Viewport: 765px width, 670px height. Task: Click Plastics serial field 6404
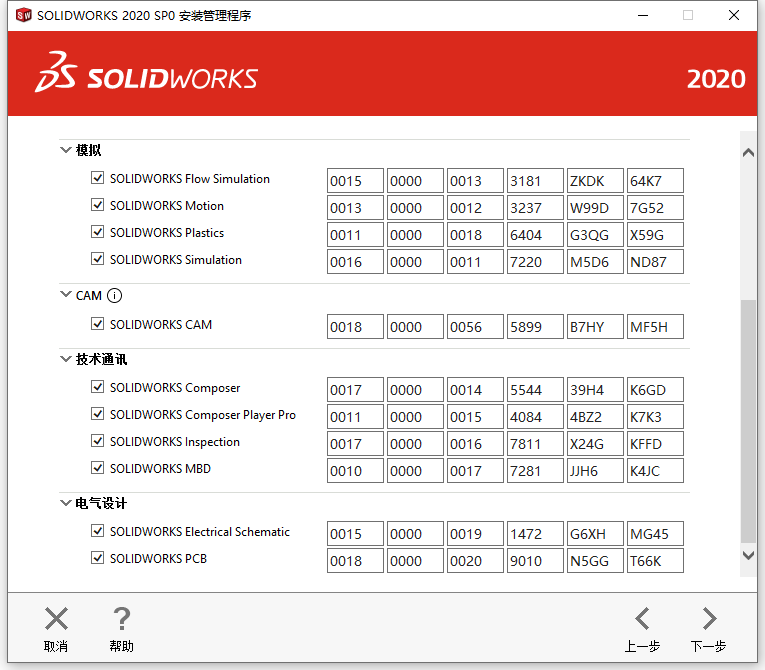click(535, 235)
